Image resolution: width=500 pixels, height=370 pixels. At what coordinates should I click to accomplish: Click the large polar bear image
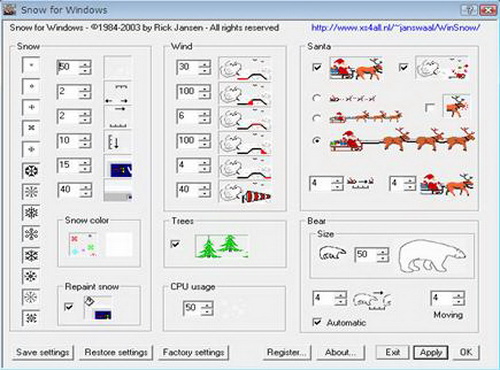tap(432, 256)
